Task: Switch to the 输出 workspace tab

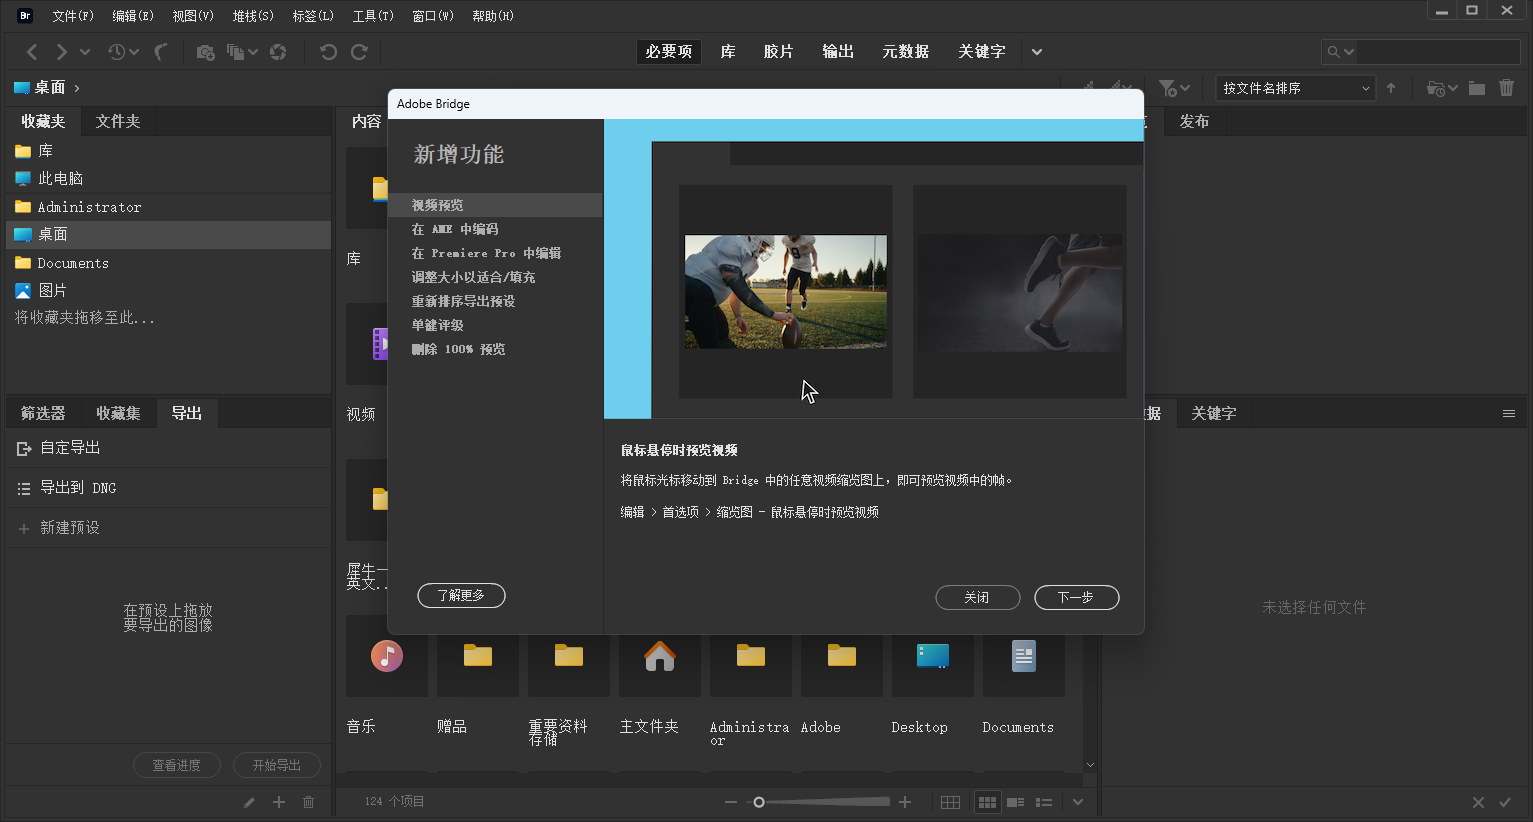Action: click(x=838, y=51)
